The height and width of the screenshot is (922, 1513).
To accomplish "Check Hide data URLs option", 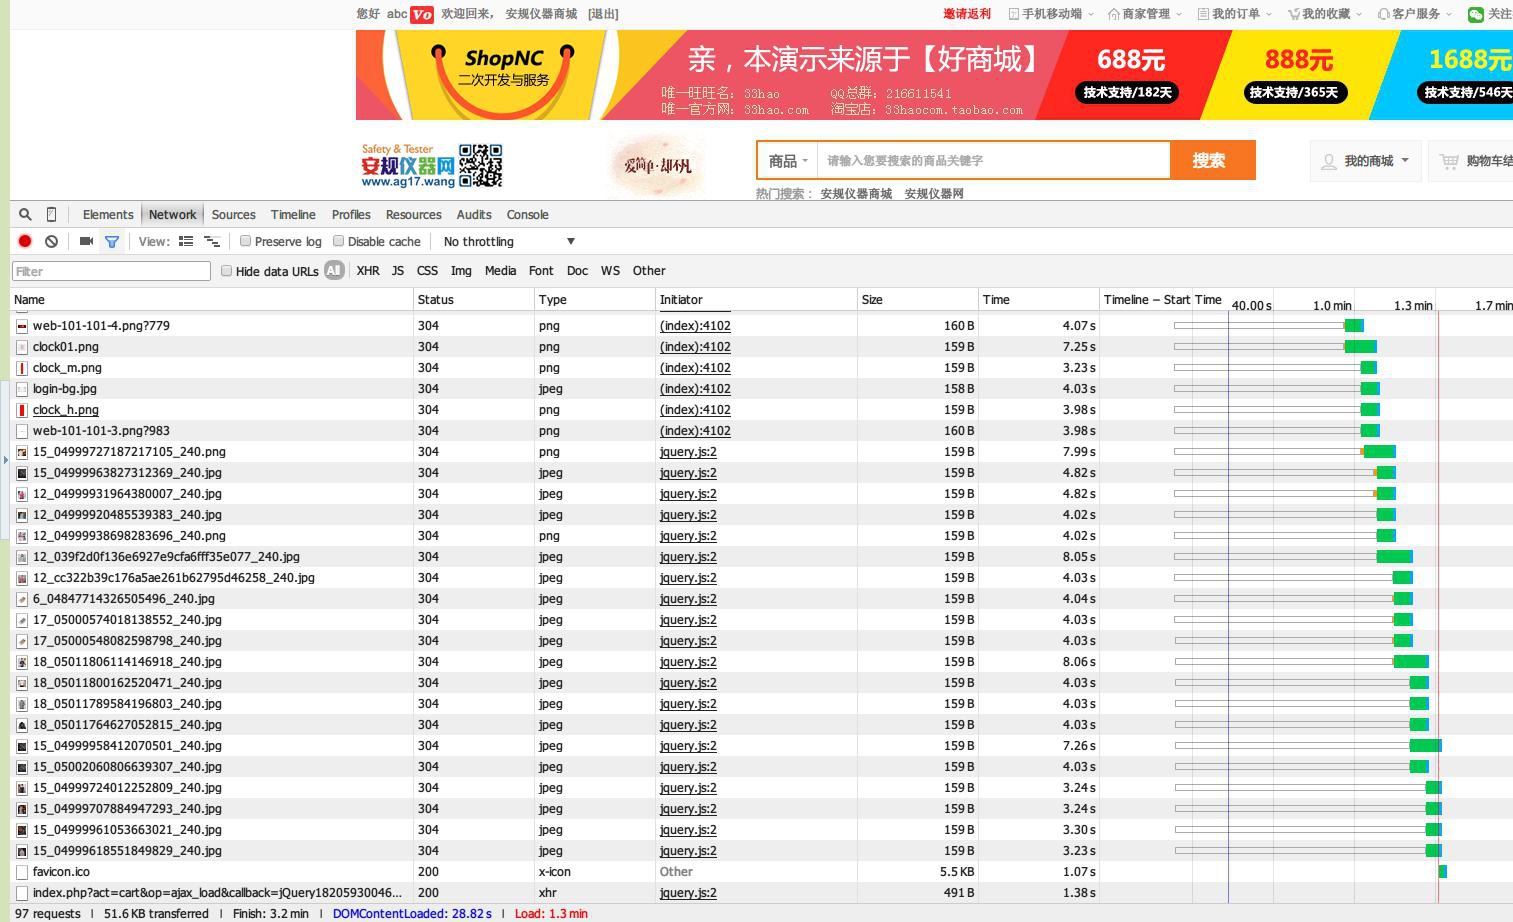I will coord(226,271).
